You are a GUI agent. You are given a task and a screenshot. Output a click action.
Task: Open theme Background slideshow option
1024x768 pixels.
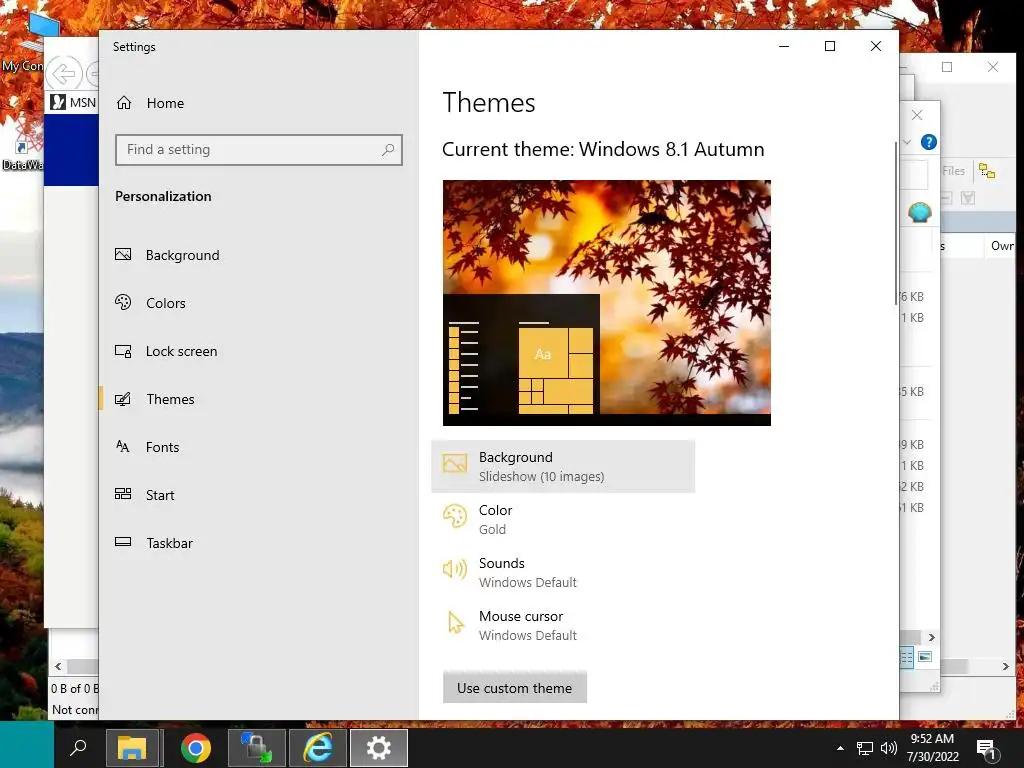563,466
